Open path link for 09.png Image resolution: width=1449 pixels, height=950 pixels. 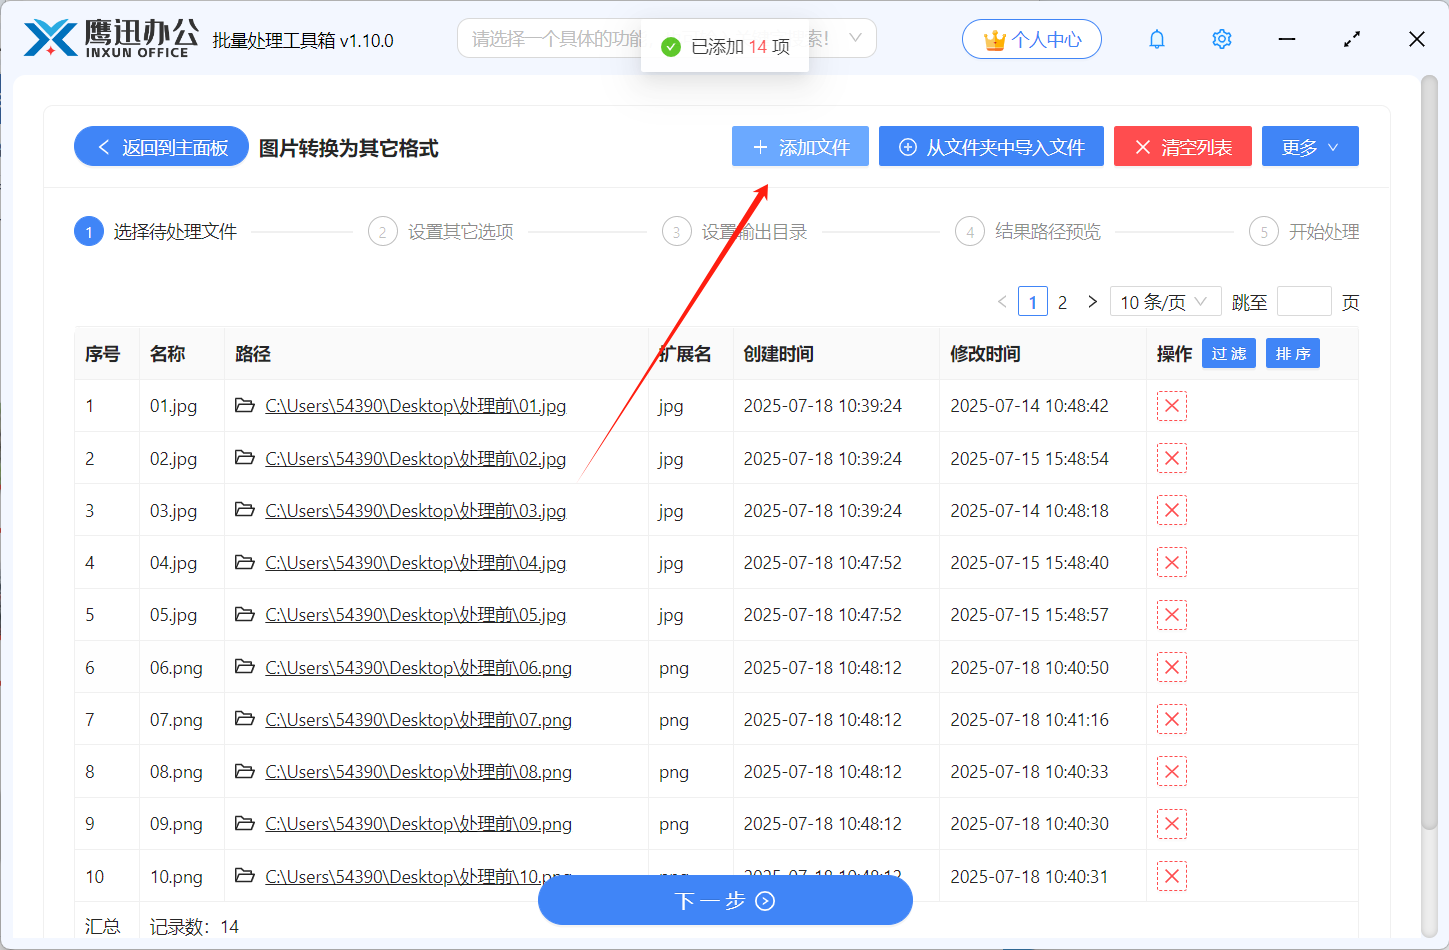pyautogui.click(x=418, y=824)
